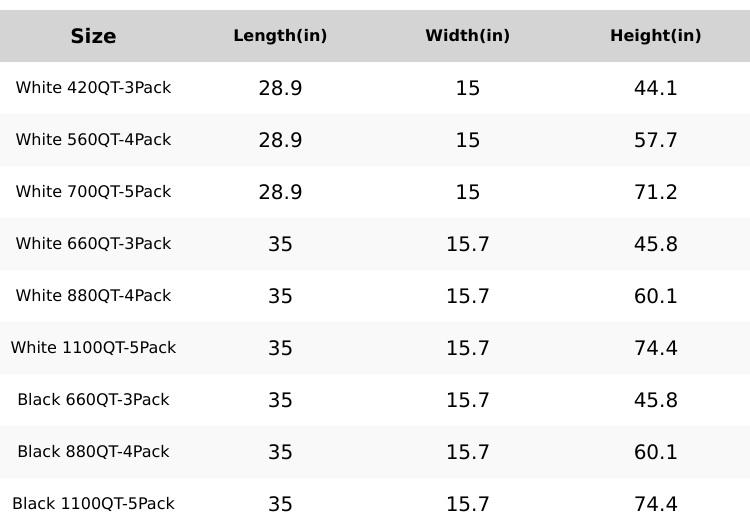Click the Height(in) column header
This screenshot has width=750, height=530.
[x=655, y=36]
